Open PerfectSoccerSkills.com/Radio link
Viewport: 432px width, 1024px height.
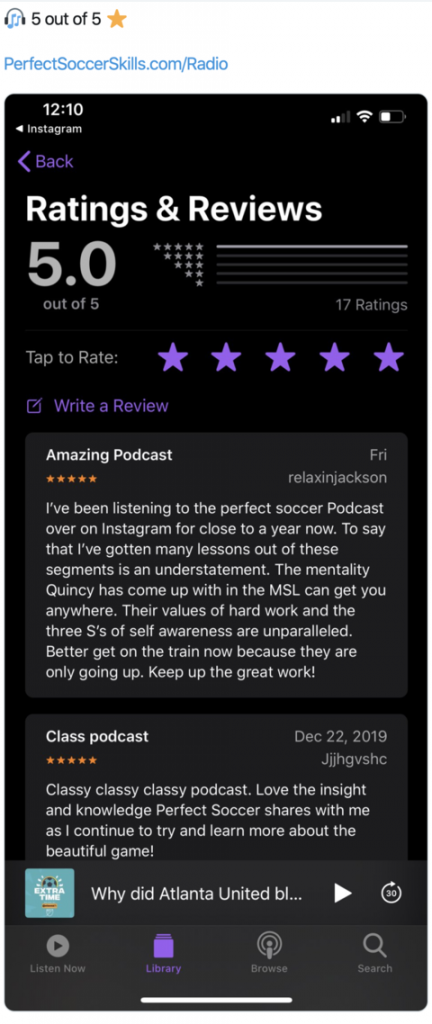(x=116, y=64)
